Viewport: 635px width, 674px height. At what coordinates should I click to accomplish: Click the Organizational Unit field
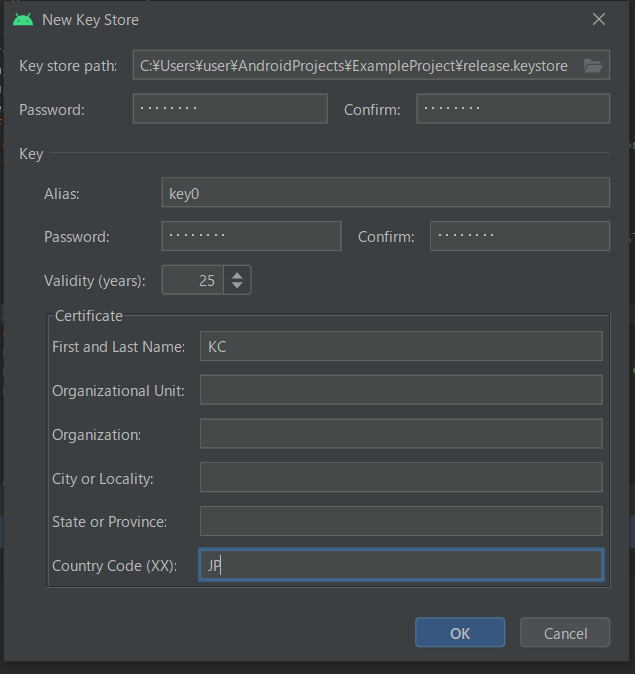pos(401,390)
